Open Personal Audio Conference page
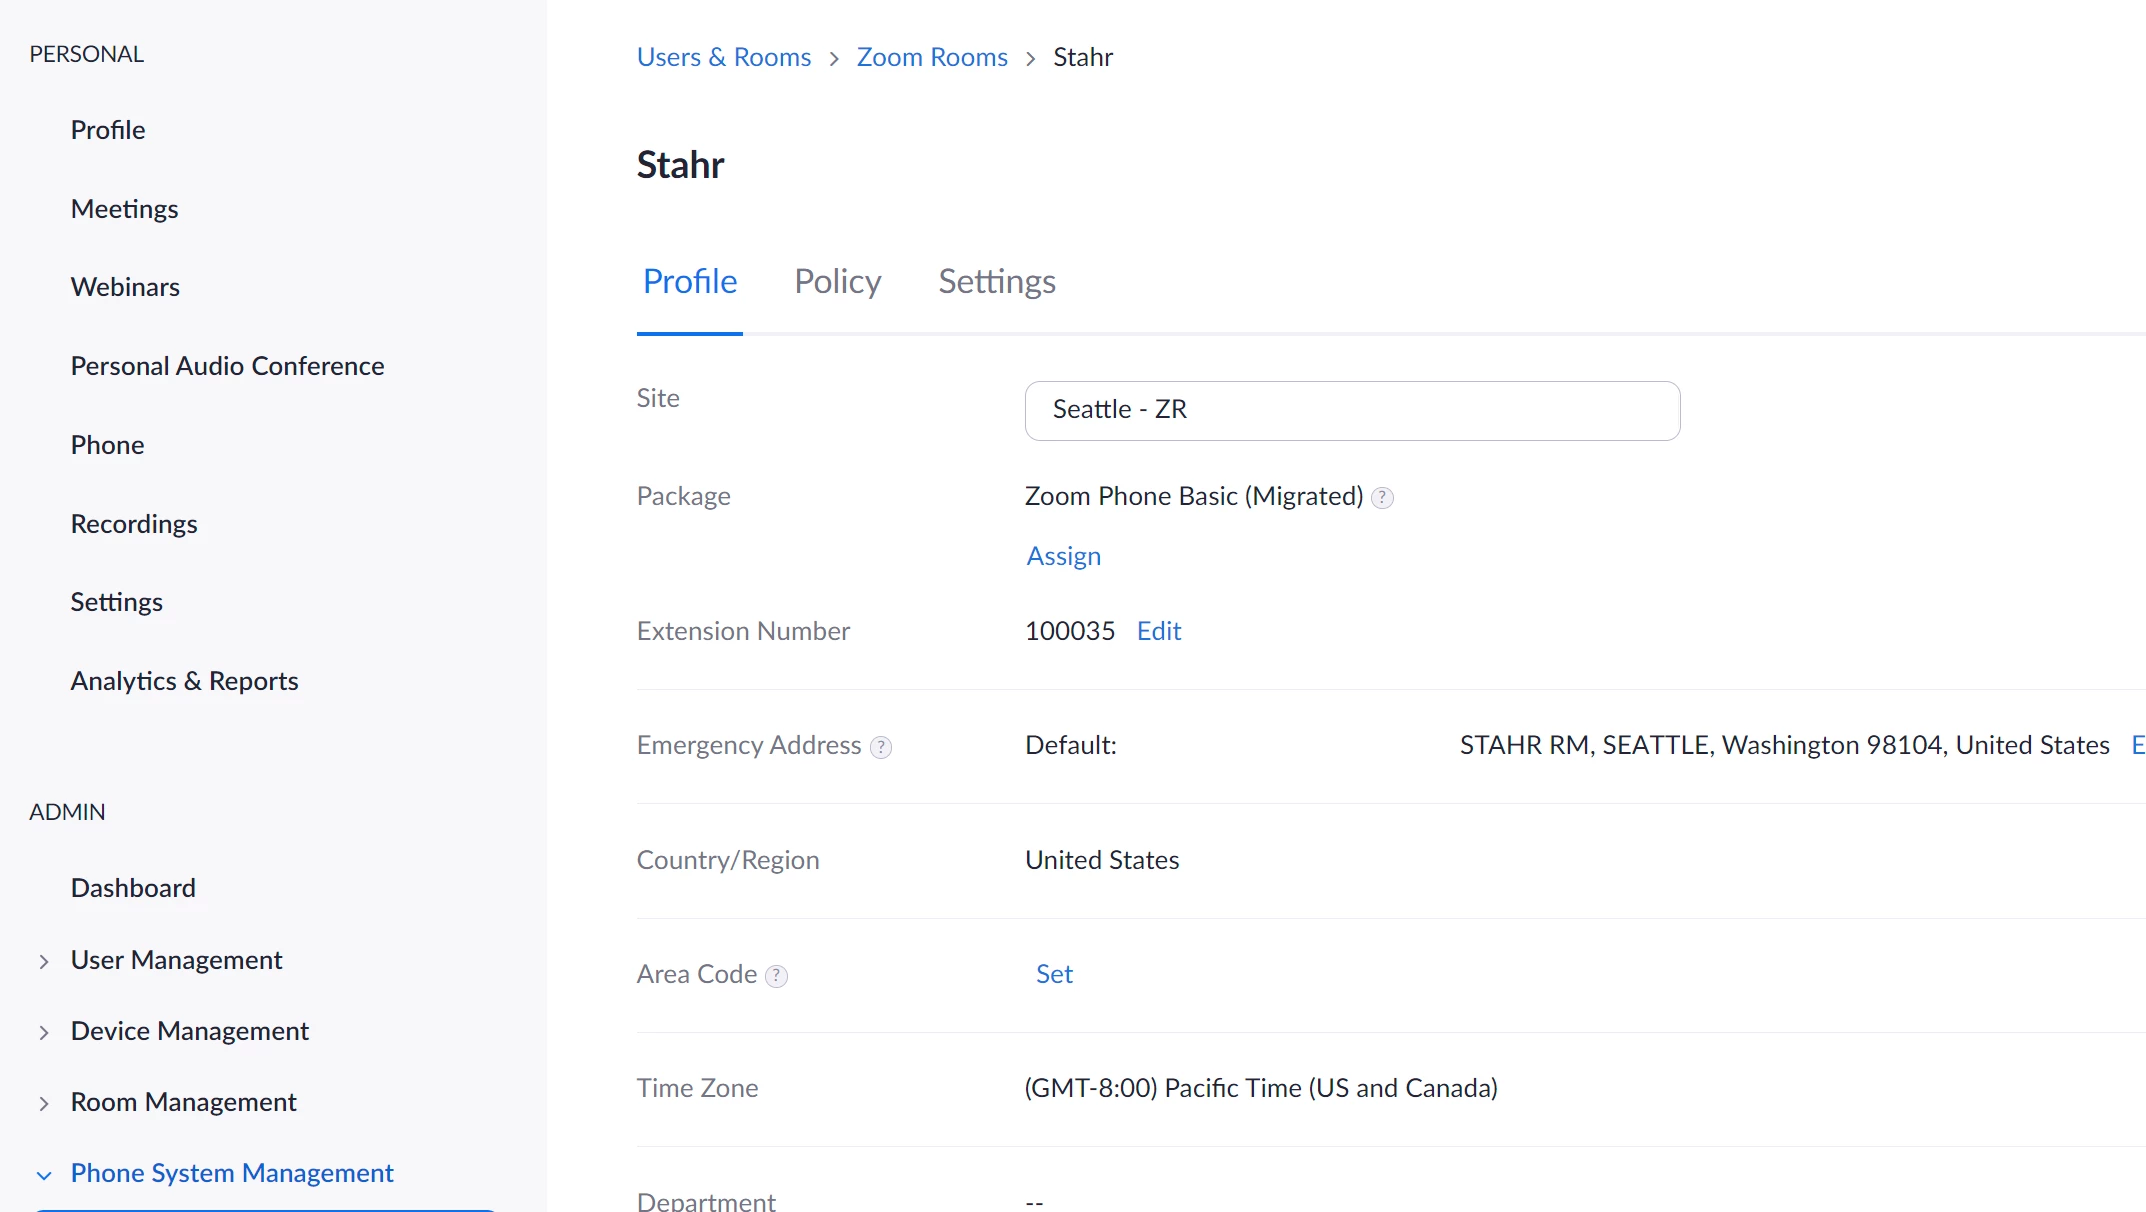The width and height of the screenshot is (2146, 1212). point(227,366)
